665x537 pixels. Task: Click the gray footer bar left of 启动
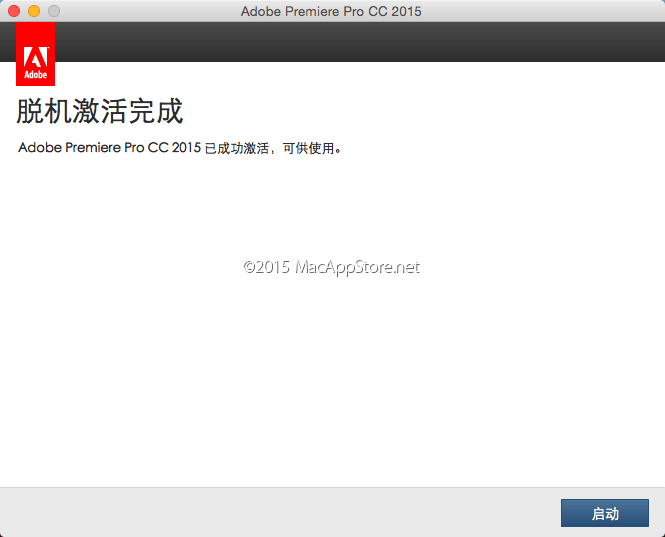[x=280, y=512]
